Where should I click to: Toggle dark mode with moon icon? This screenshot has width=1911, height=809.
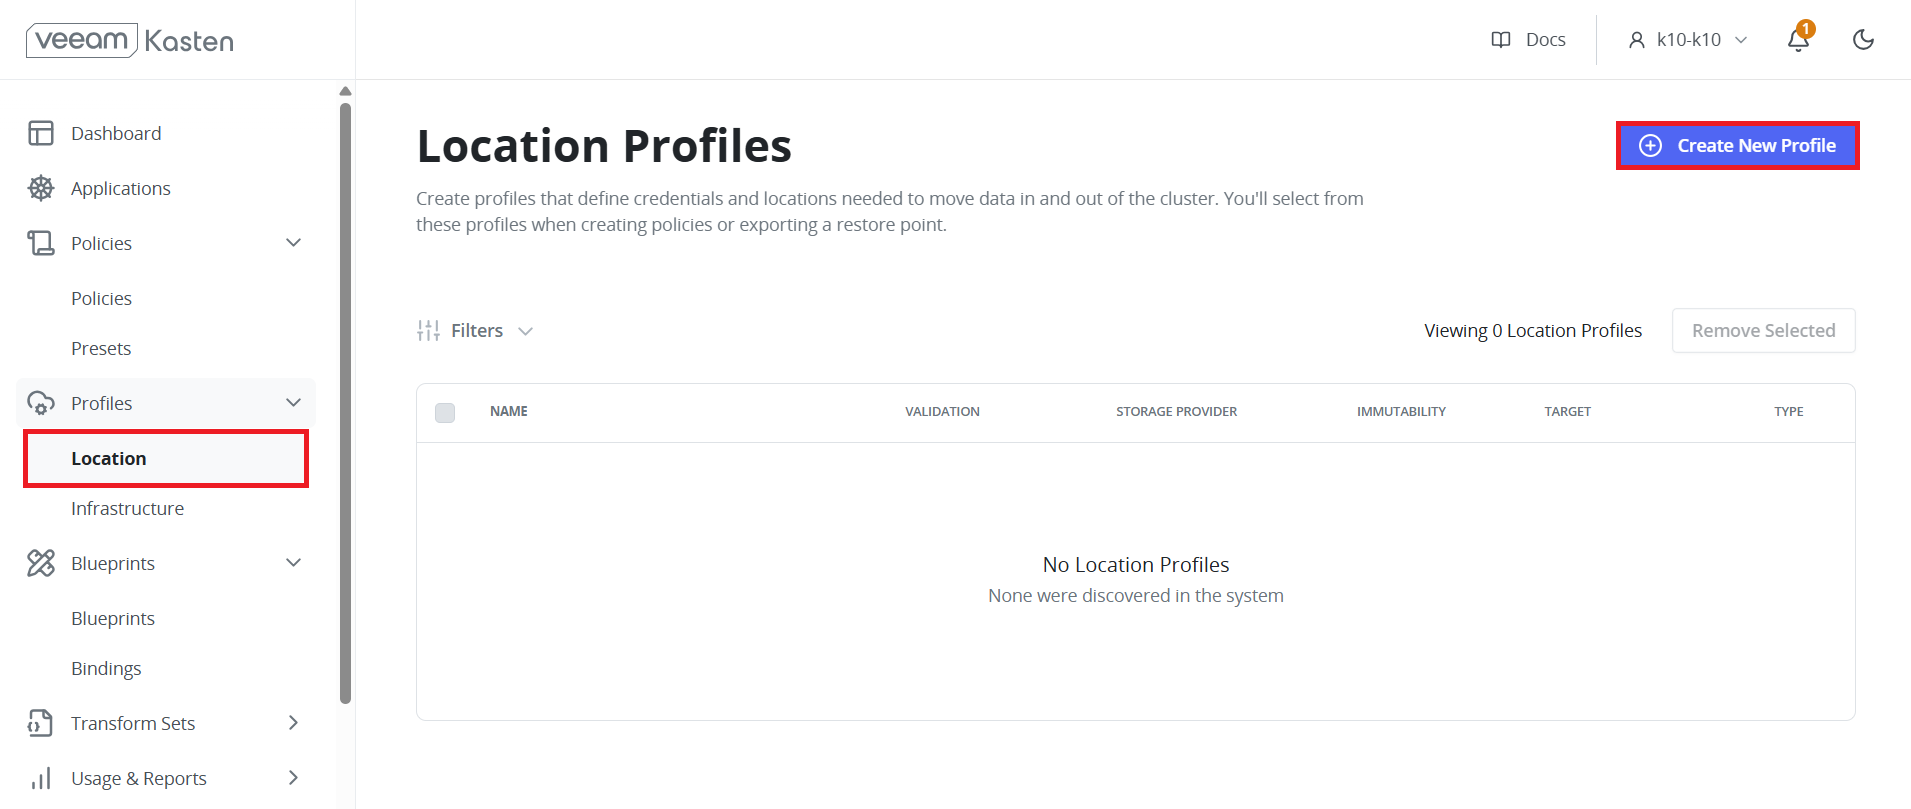point(1863,39)
